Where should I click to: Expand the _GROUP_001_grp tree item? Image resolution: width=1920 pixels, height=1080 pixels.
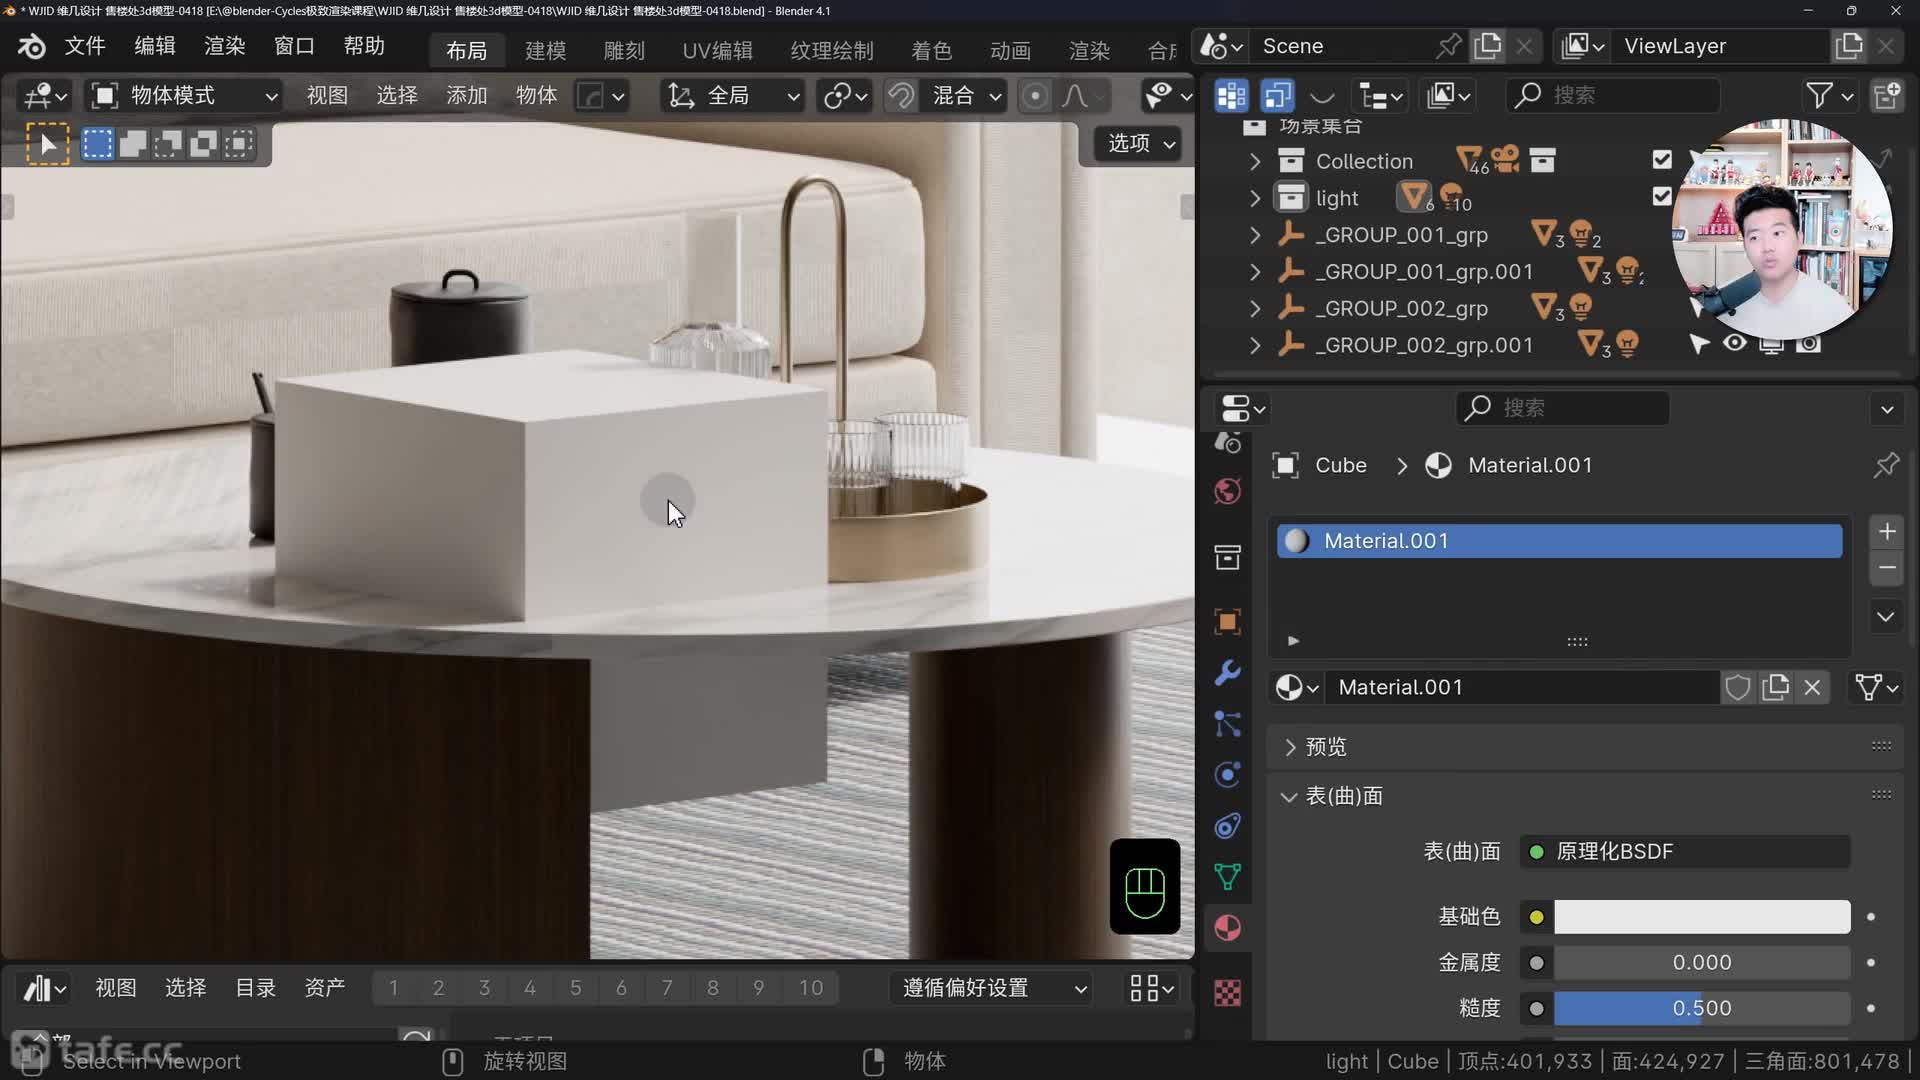click(1255, 235)
